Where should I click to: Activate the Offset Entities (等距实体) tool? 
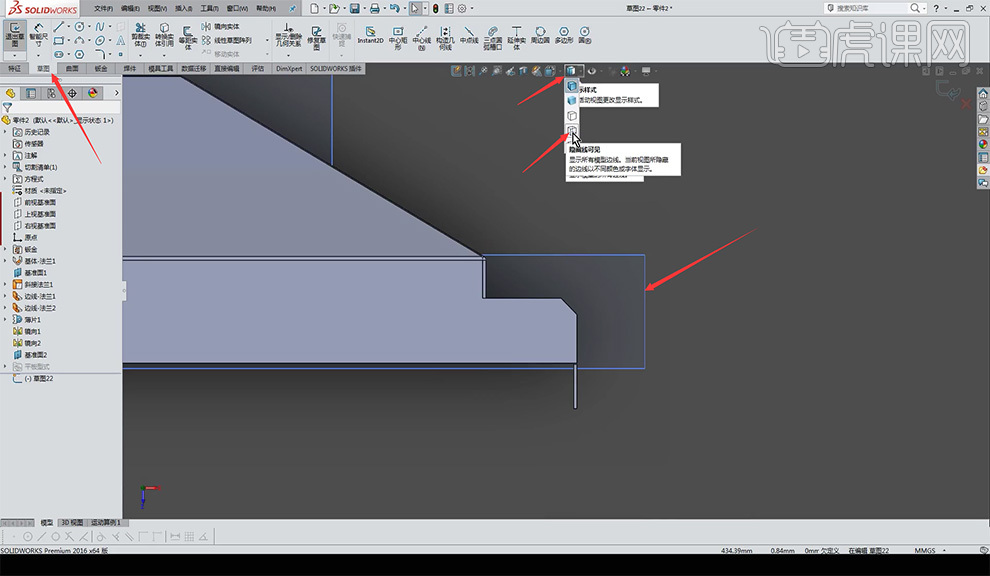click(188, 35)
